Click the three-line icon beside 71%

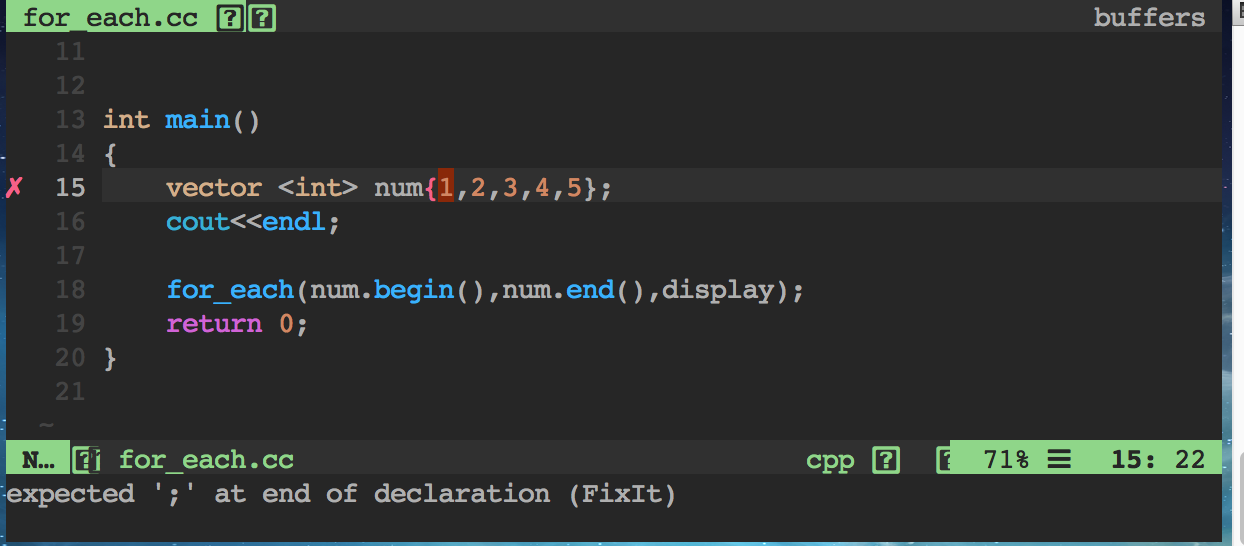[1059, 460]
